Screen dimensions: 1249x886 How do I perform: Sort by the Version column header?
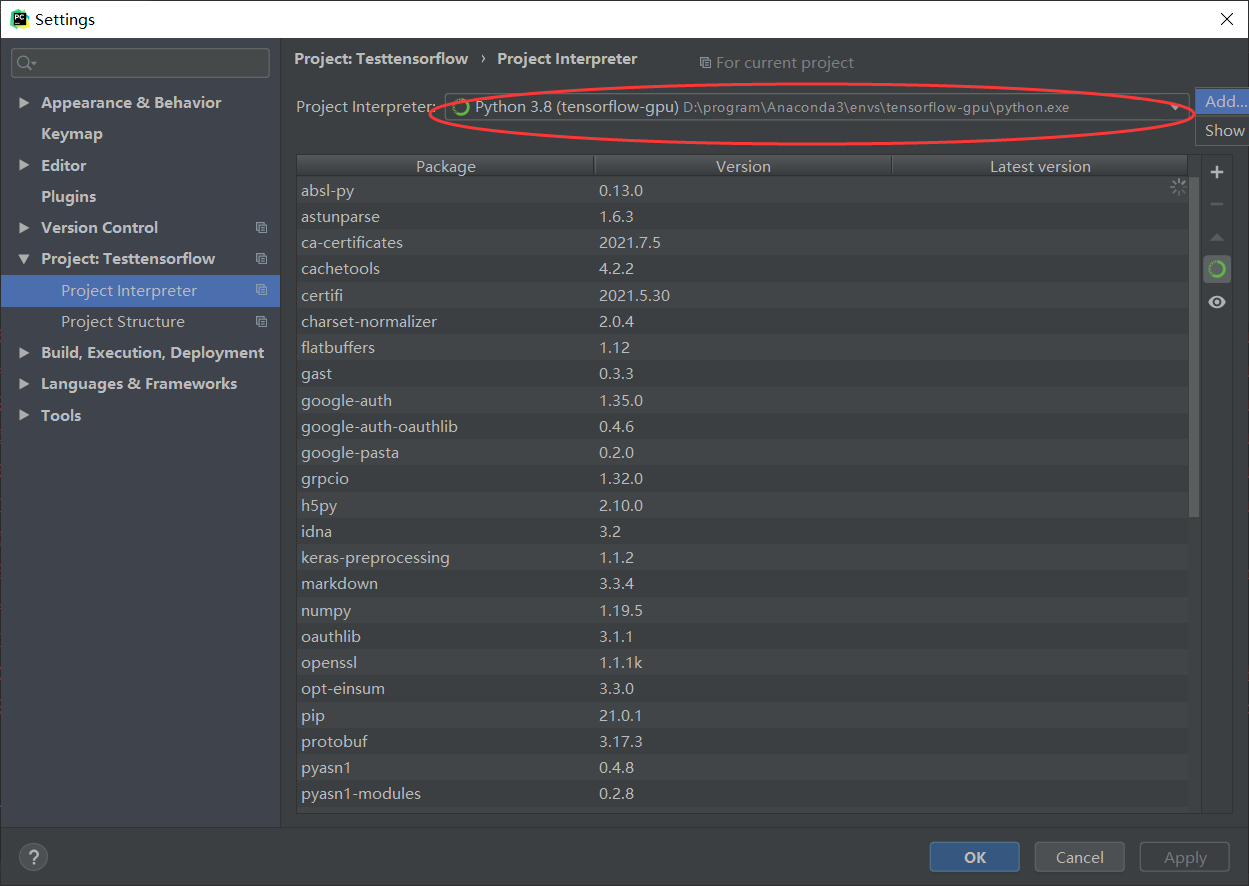[743, 167]
